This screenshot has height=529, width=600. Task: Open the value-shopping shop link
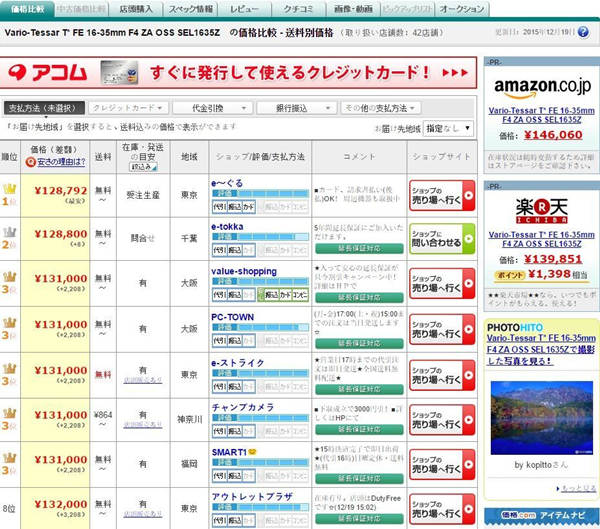(244, 271)
